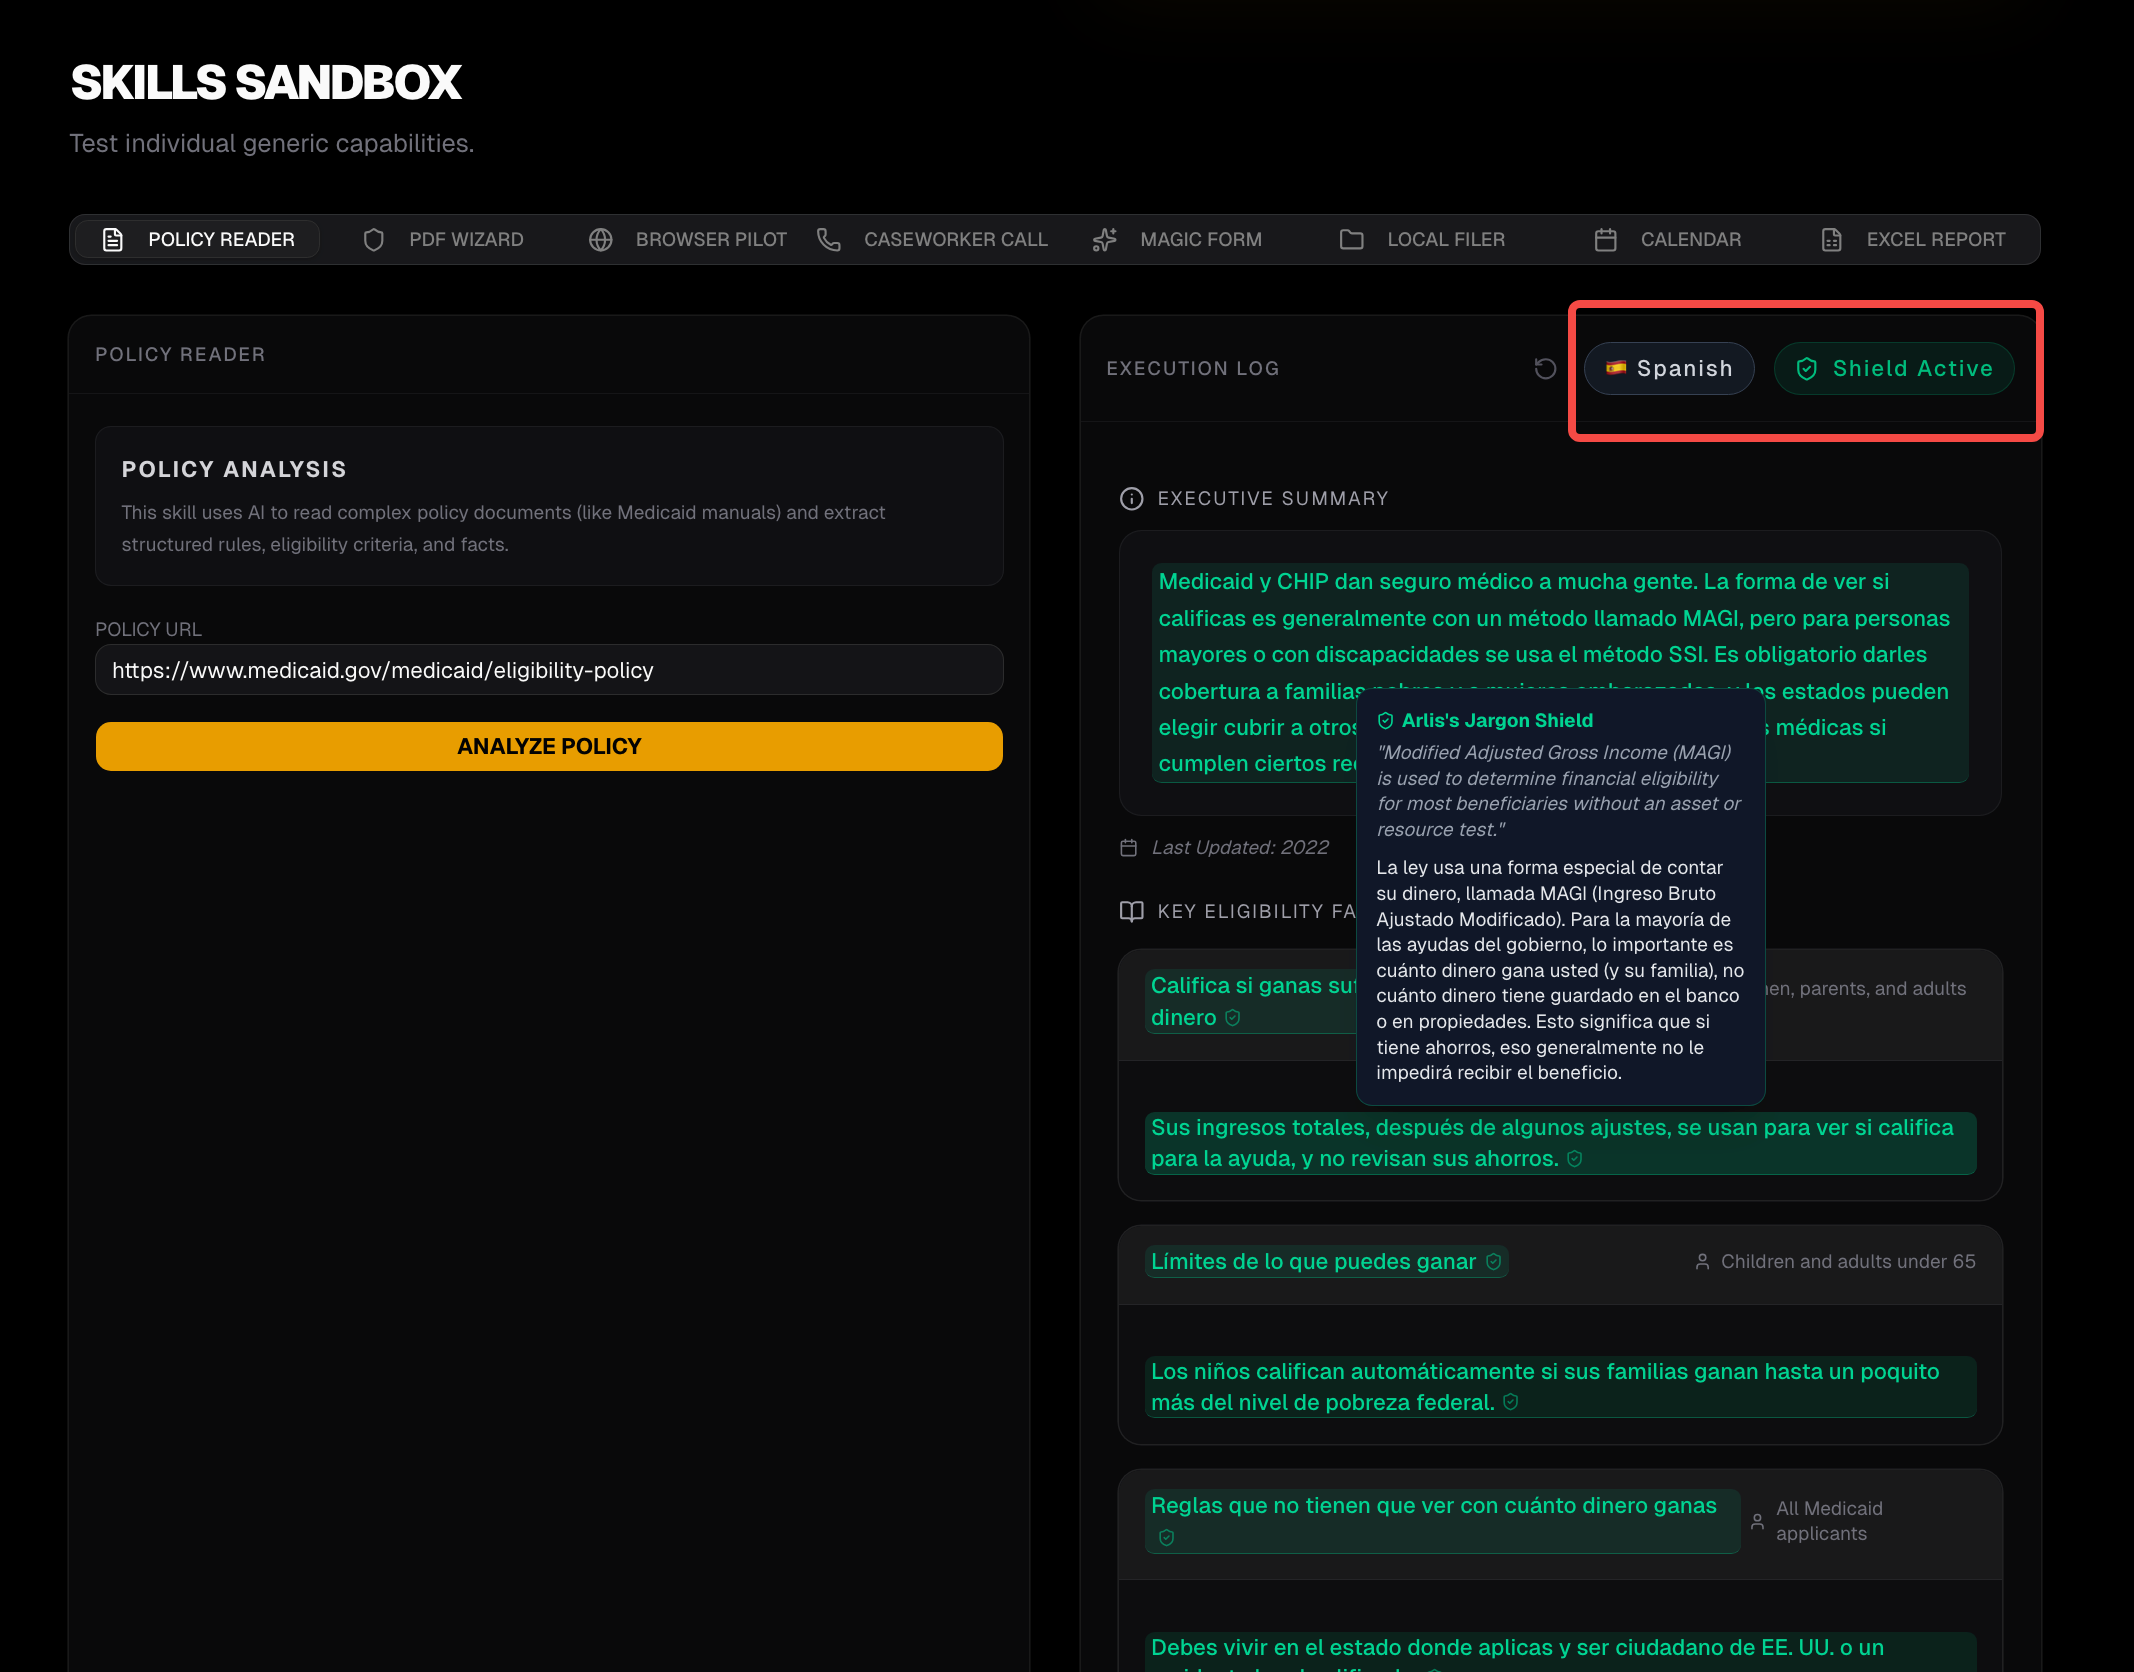
Task: Click the calendar icon beside Last Updated
Action: [x=1129, y=848]
